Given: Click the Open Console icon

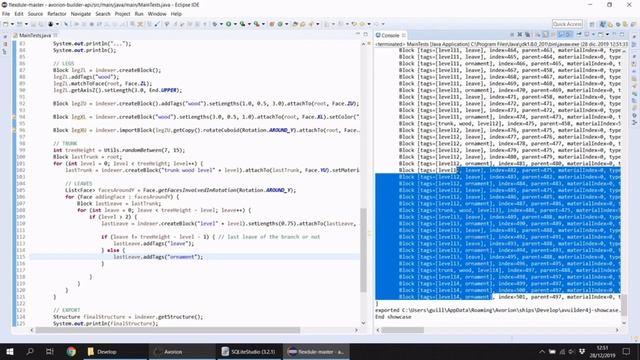Looking at the screenshot, I should coord(600,35).
